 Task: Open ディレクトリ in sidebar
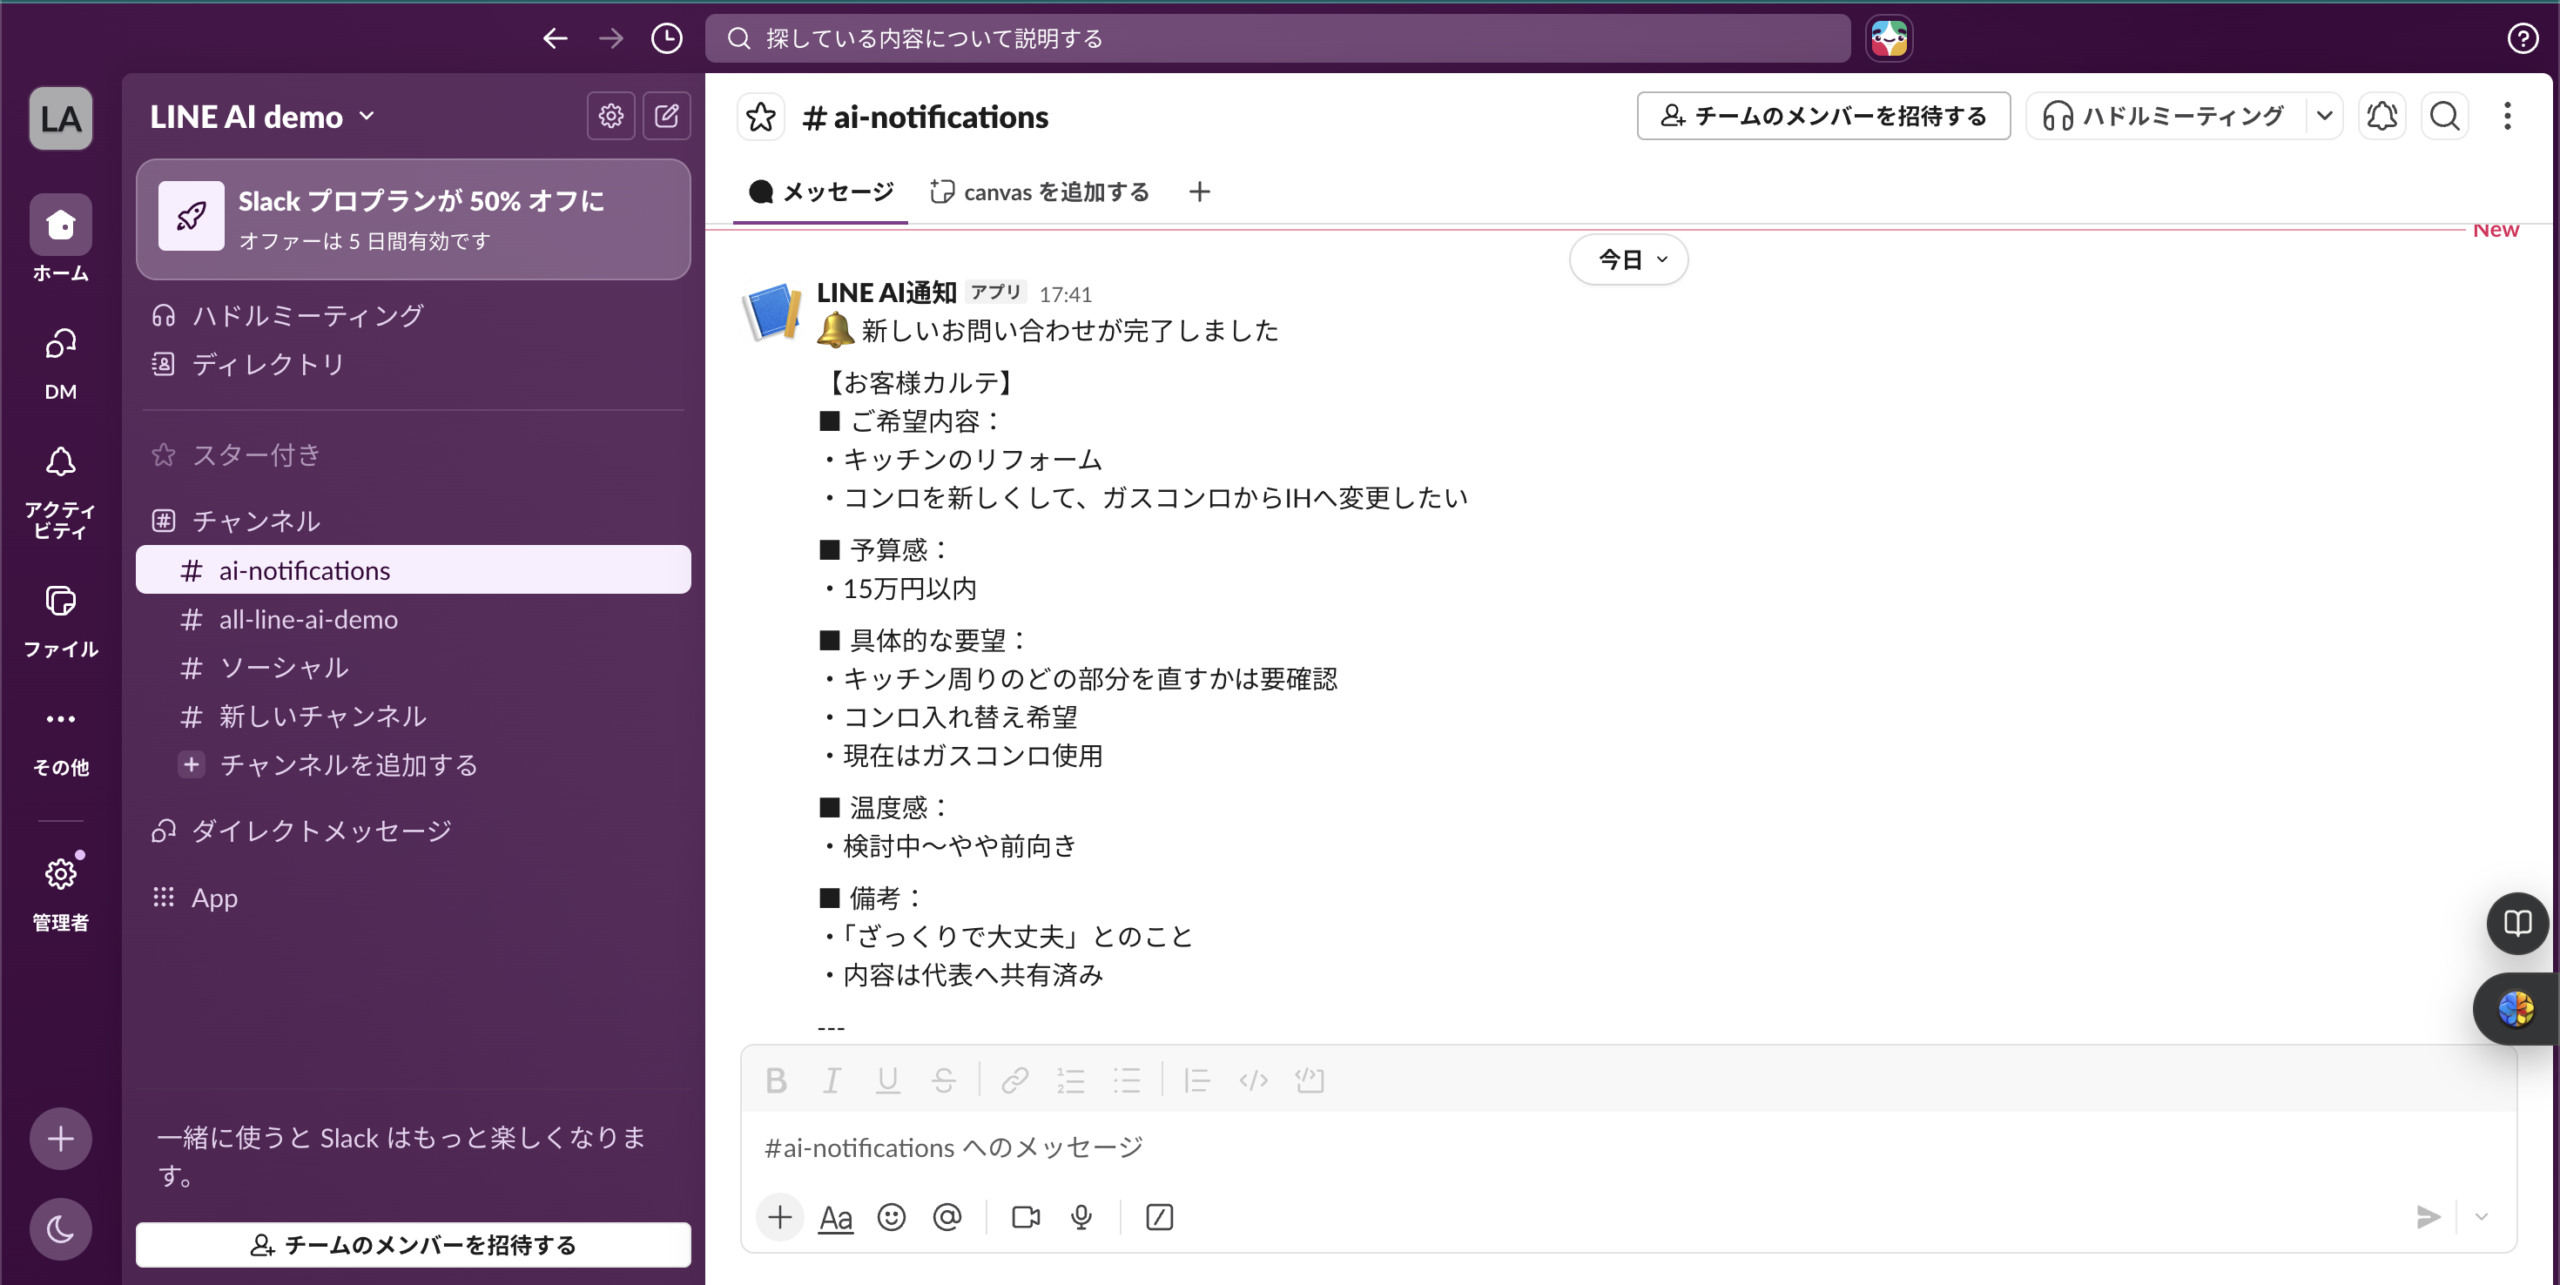pos(413,364)
